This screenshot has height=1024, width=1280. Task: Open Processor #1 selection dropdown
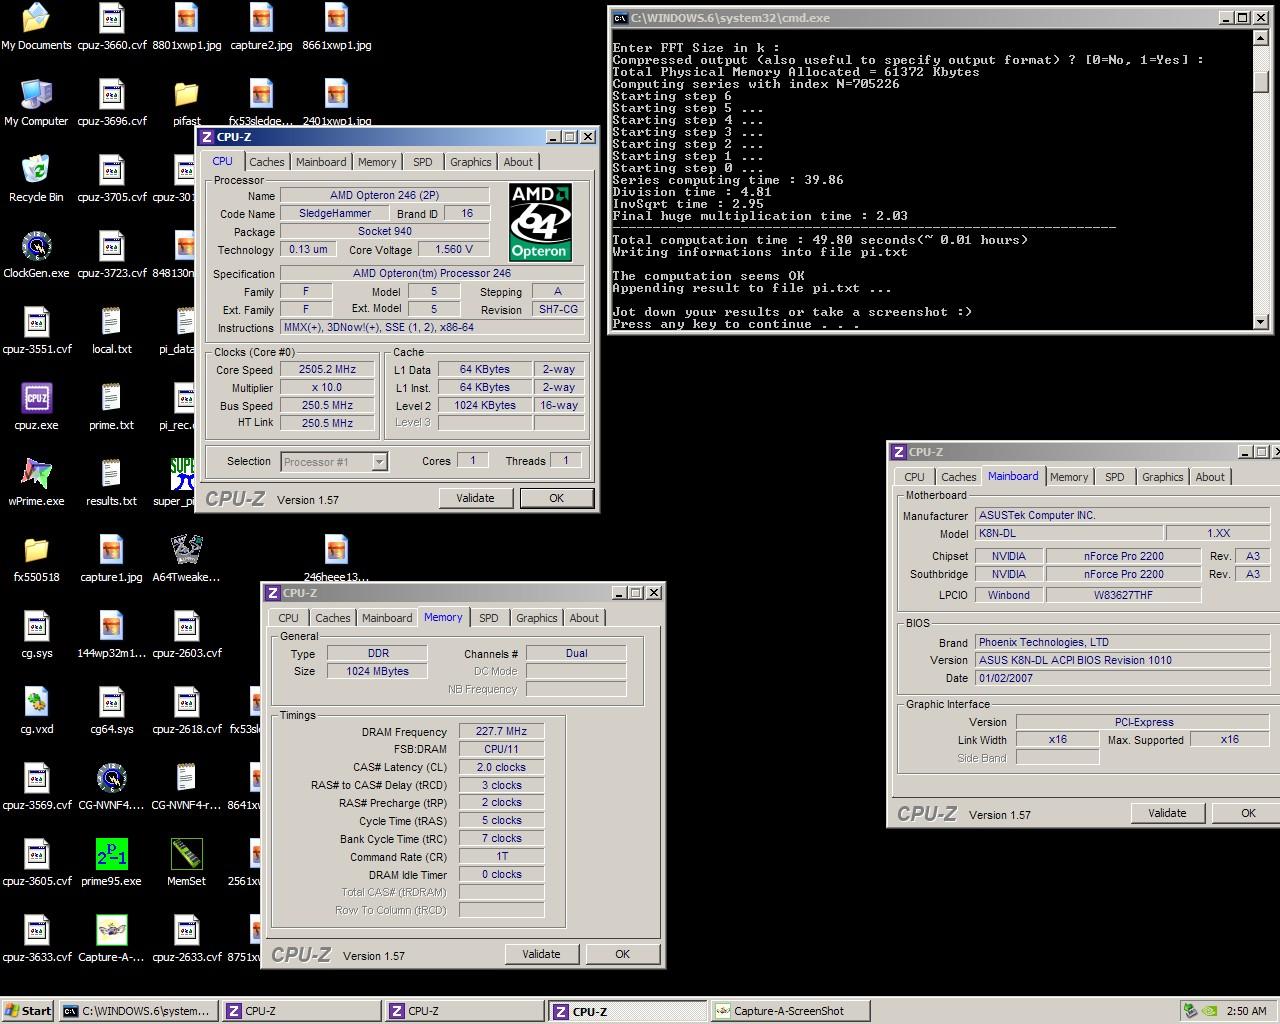coord(334,462)
